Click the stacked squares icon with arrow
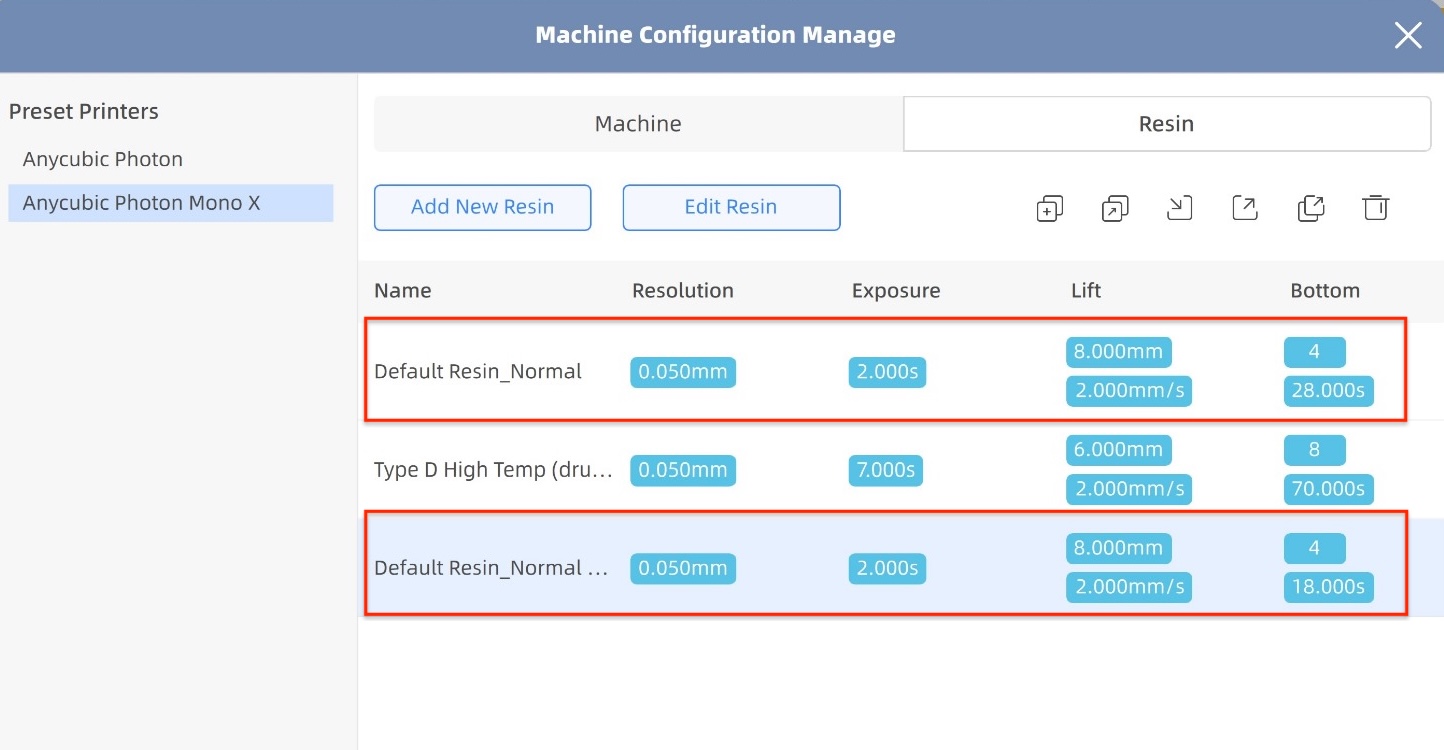Viewport: 1444px width, 750px height. pyautogui.click(x=1114, y=208)
